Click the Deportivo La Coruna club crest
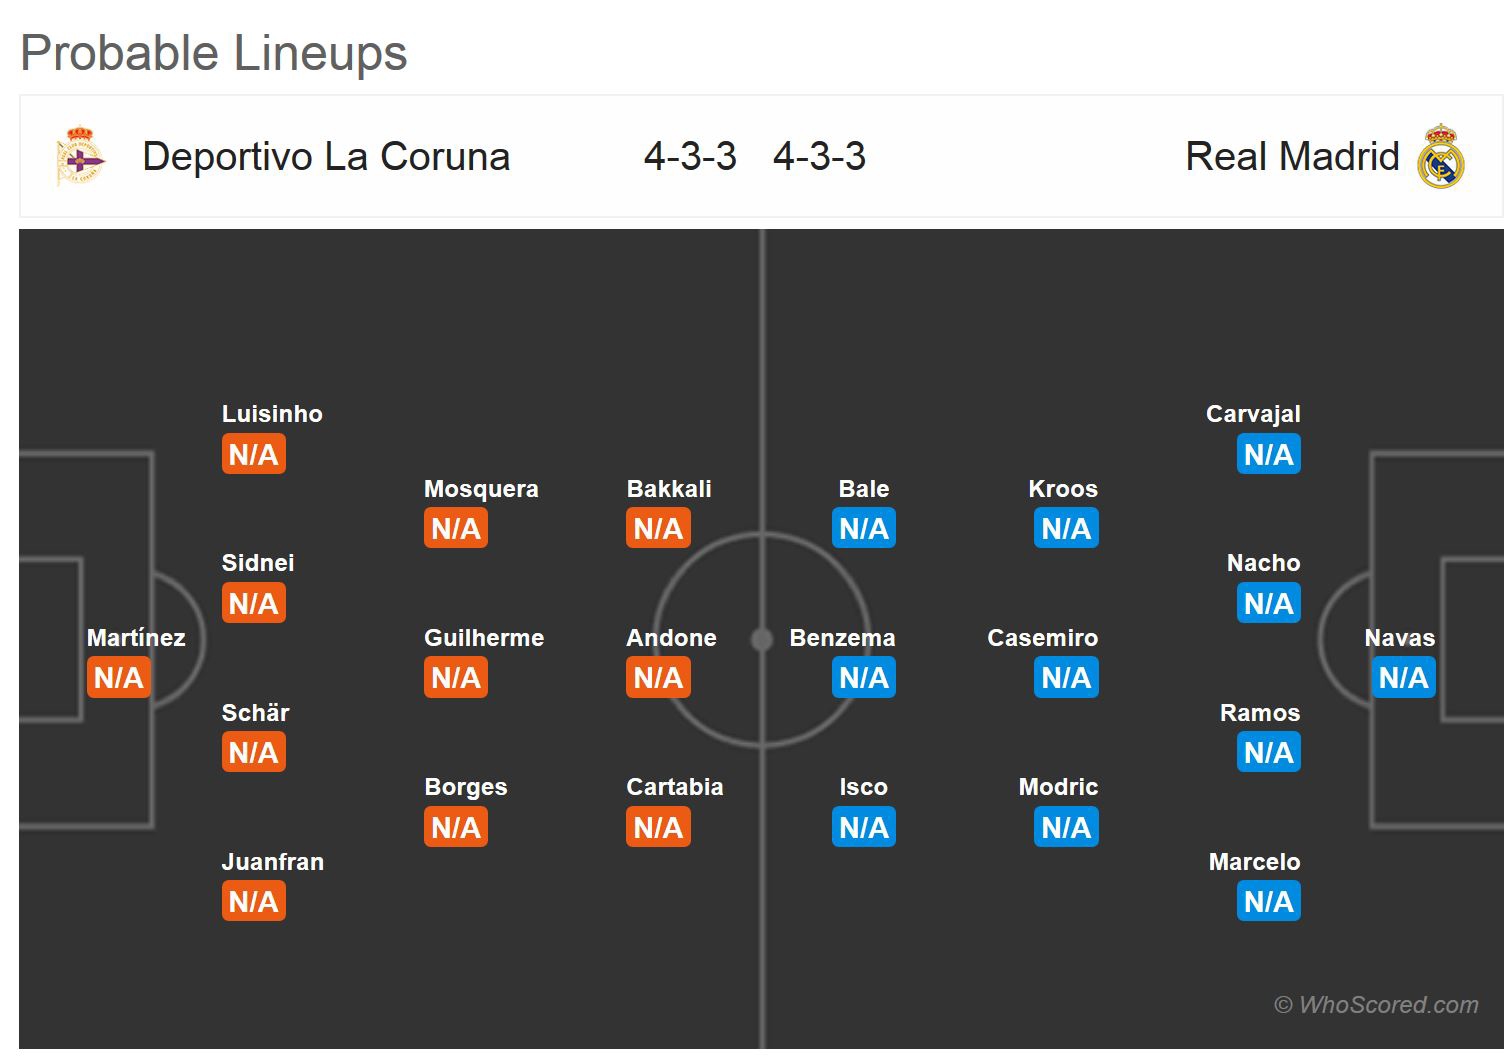The width and height of the screenshot is (1505, 1058). (80, 156)
